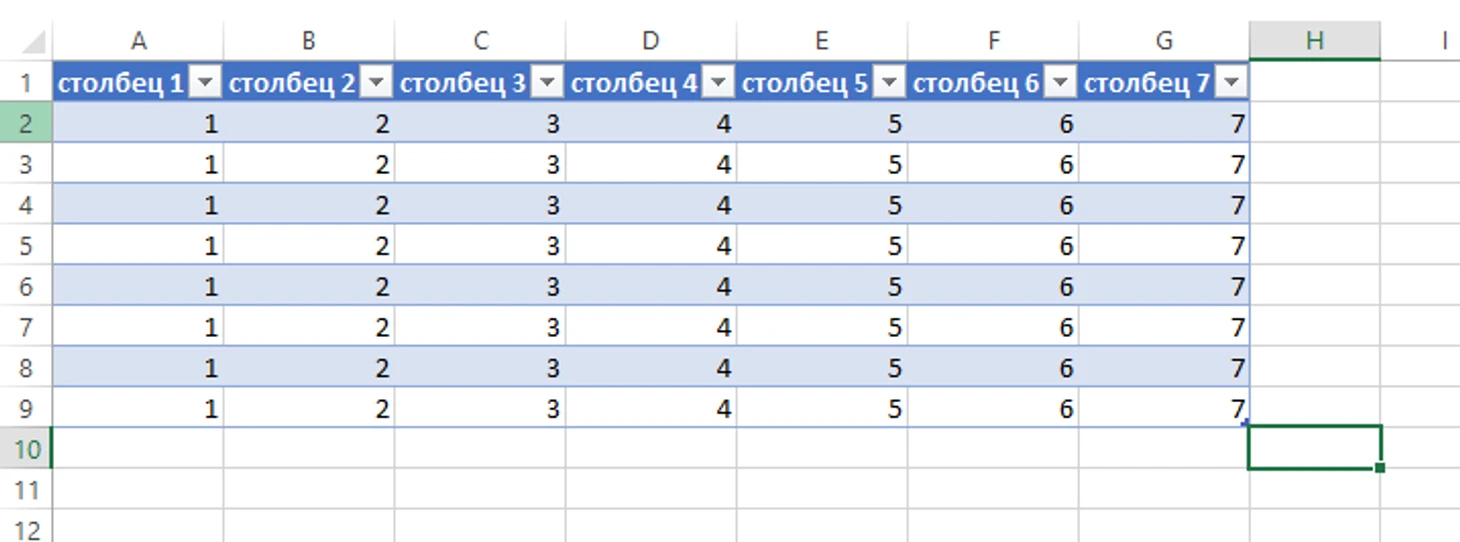Open the filter dropdown for столбец 2
Viewport: 1460px width, 542px height.
pyautogui.click(x=376, y=83)
